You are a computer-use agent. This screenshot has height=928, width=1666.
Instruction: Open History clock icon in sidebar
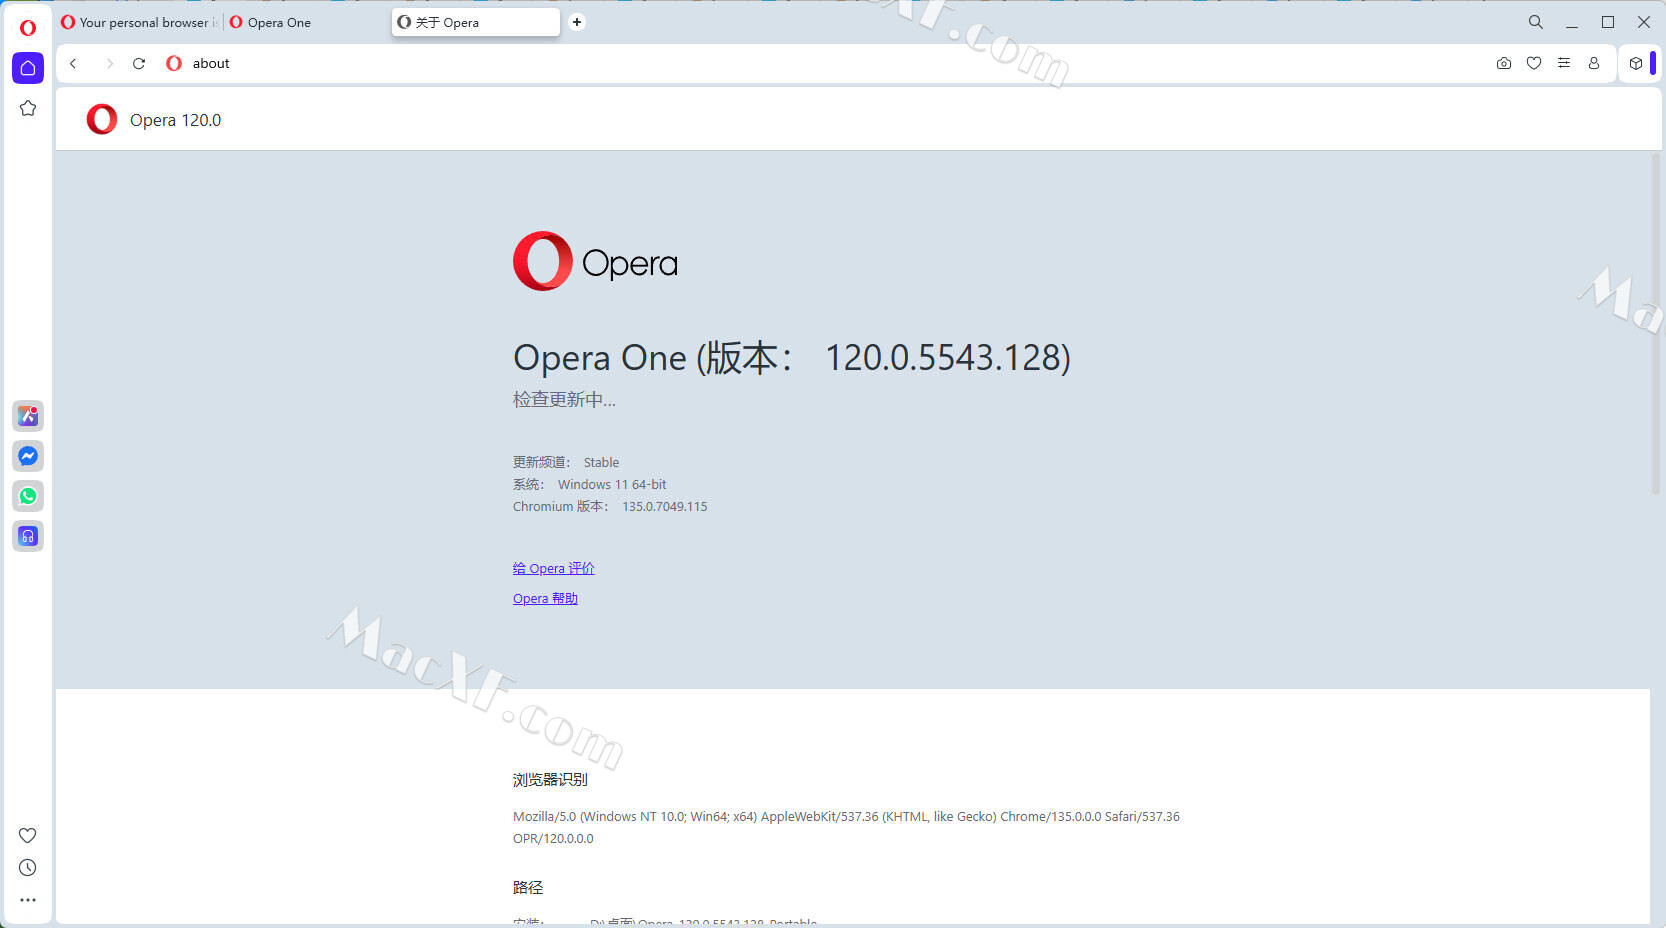[28, 868]
